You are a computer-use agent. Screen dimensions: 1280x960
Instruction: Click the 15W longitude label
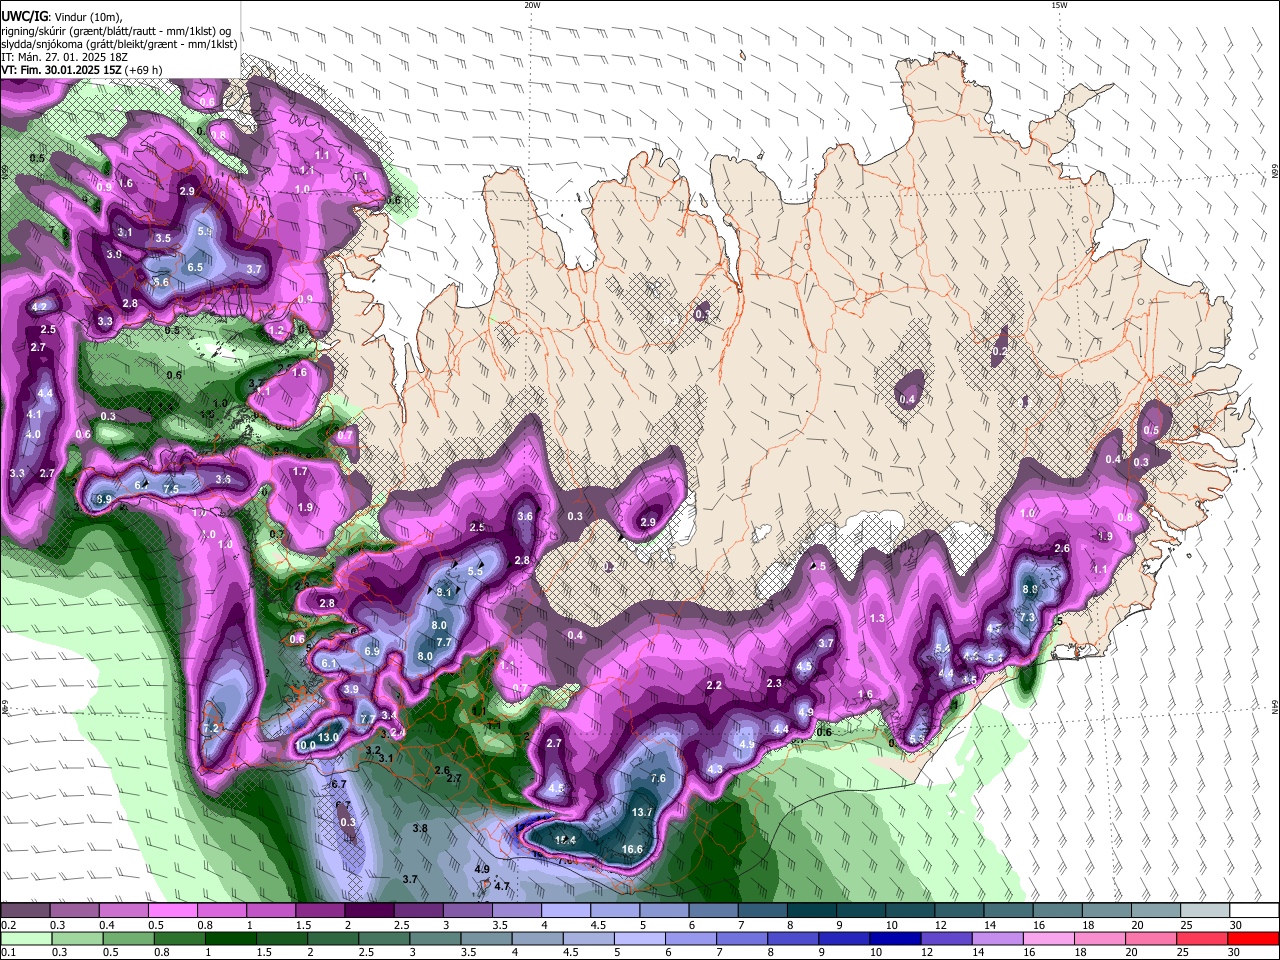pyautogui.click(x=1059, y=5)
